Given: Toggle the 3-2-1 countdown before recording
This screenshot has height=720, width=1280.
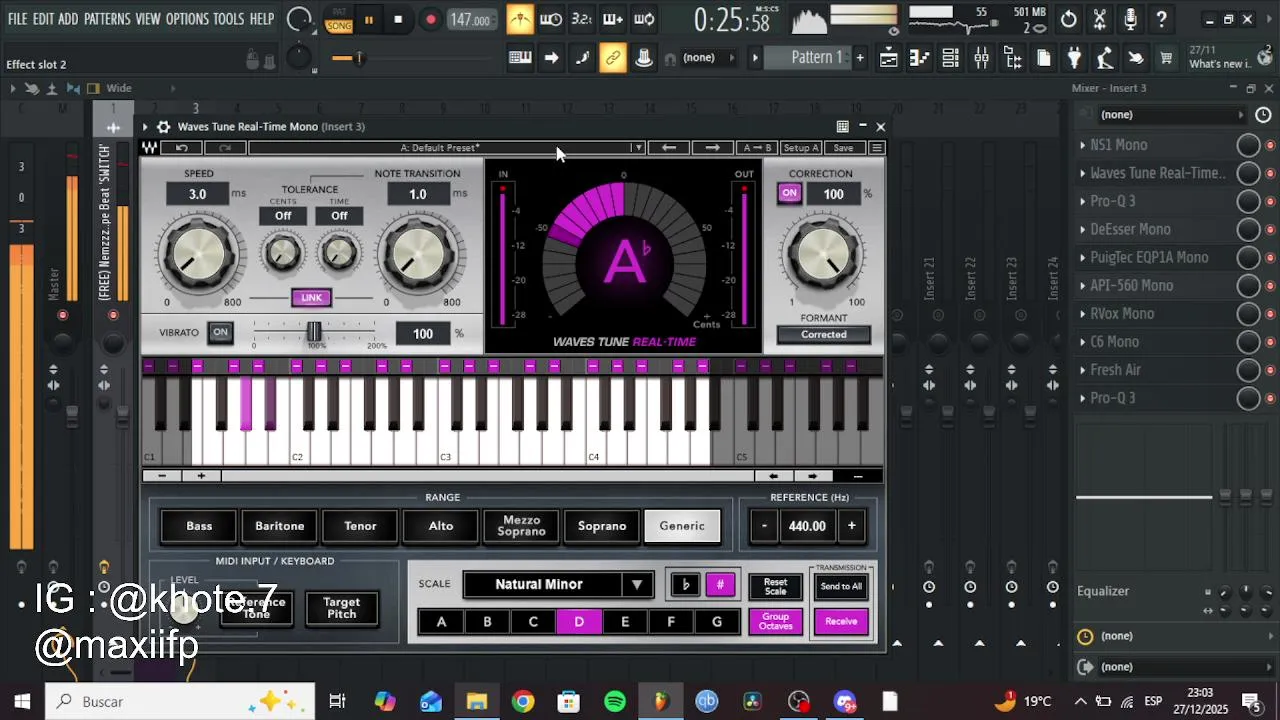Looking at the screenshot, I should pos(581,19).
